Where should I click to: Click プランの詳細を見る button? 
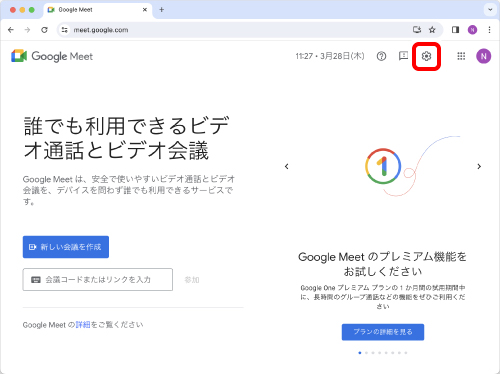[383, 332]
